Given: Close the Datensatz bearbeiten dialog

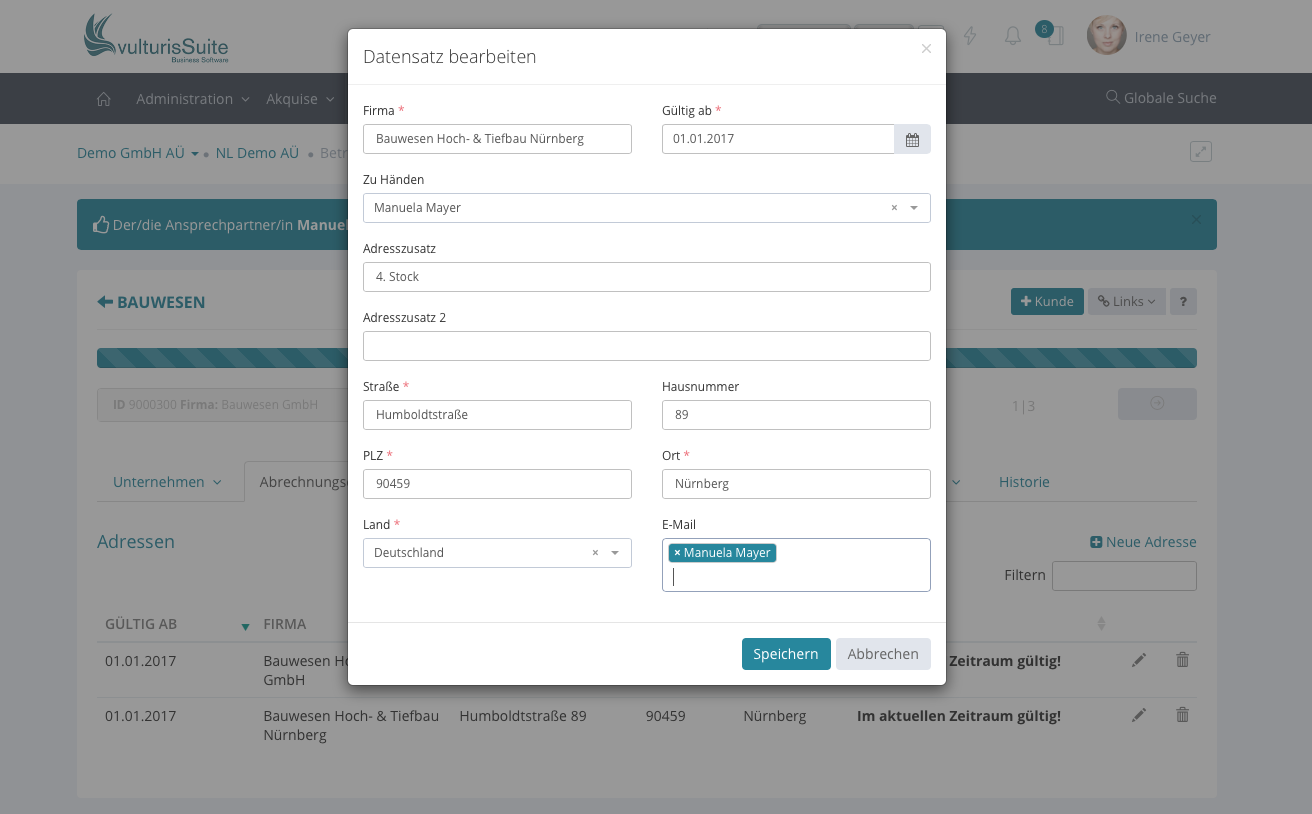Looking at the screenshot, I should pyautogui.click(x=926, y=49).
